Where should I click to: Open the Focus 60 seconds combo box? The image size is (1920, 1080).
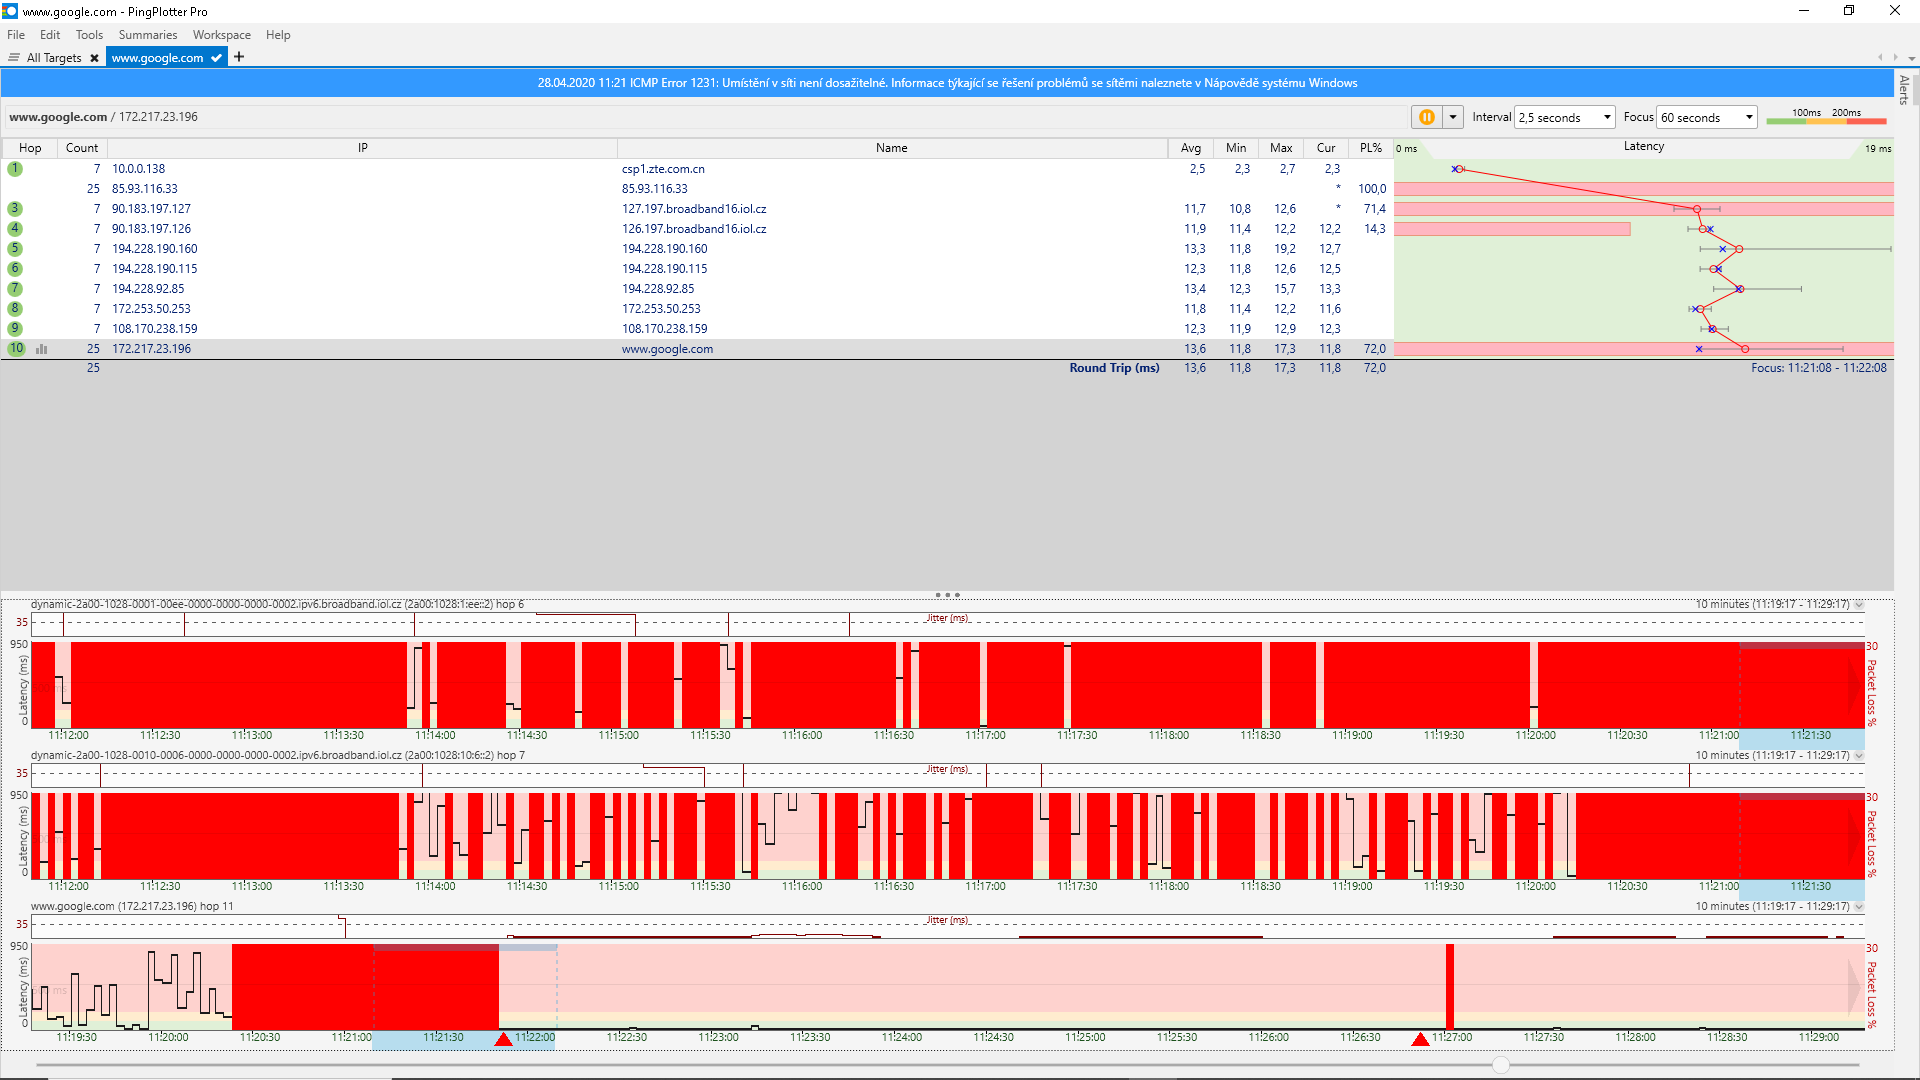coord(1707,117)
